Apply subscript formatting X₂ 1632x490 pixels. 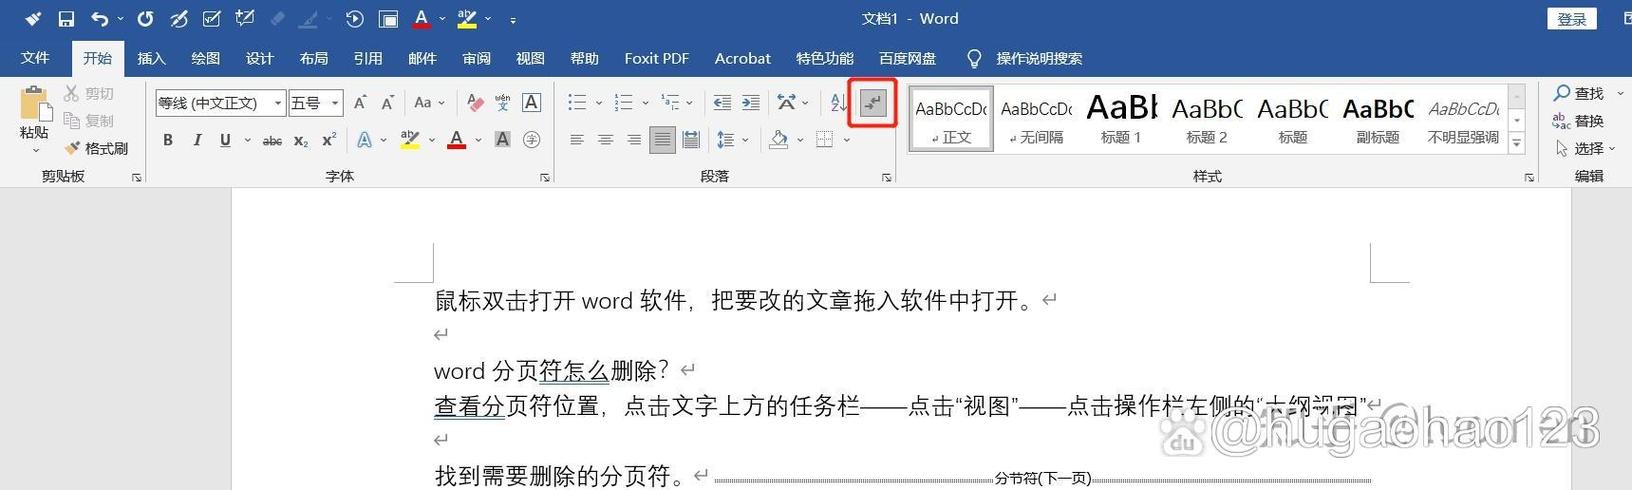[301, 140]
